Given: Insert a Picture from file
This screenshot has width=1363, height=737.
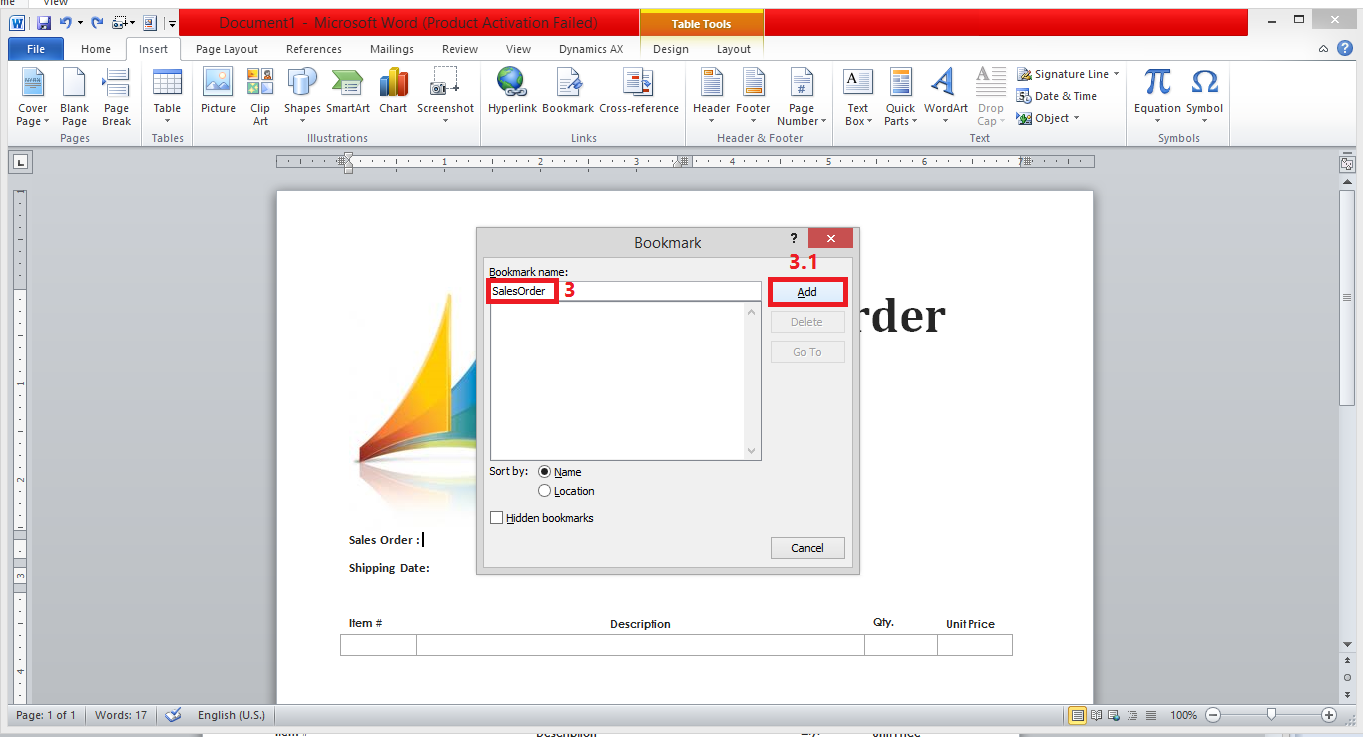Looking at the screenshot, I should 218,91.
